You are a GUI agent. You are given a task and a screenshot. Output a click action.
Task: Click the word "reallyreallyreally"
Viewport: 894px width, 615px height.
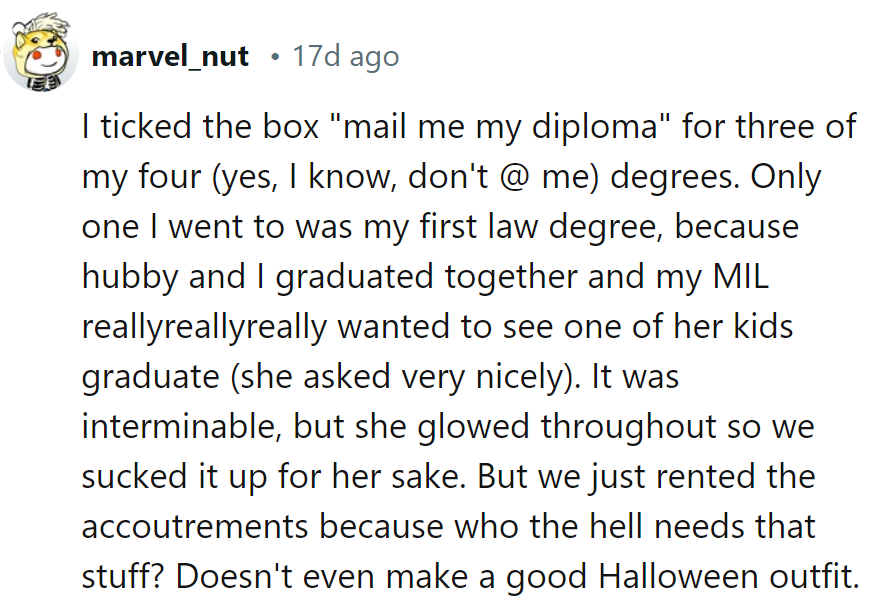[x=206, y=327]
